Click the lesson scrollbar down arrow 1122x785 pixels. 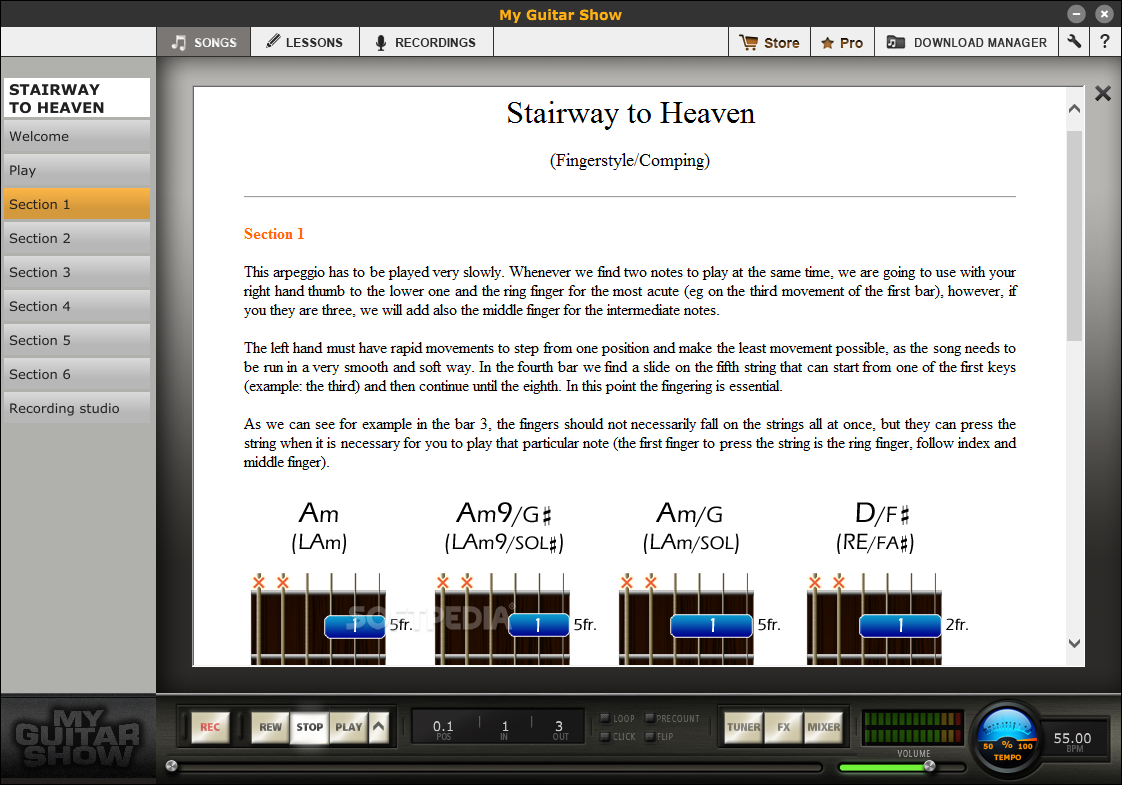point(1074,643)
